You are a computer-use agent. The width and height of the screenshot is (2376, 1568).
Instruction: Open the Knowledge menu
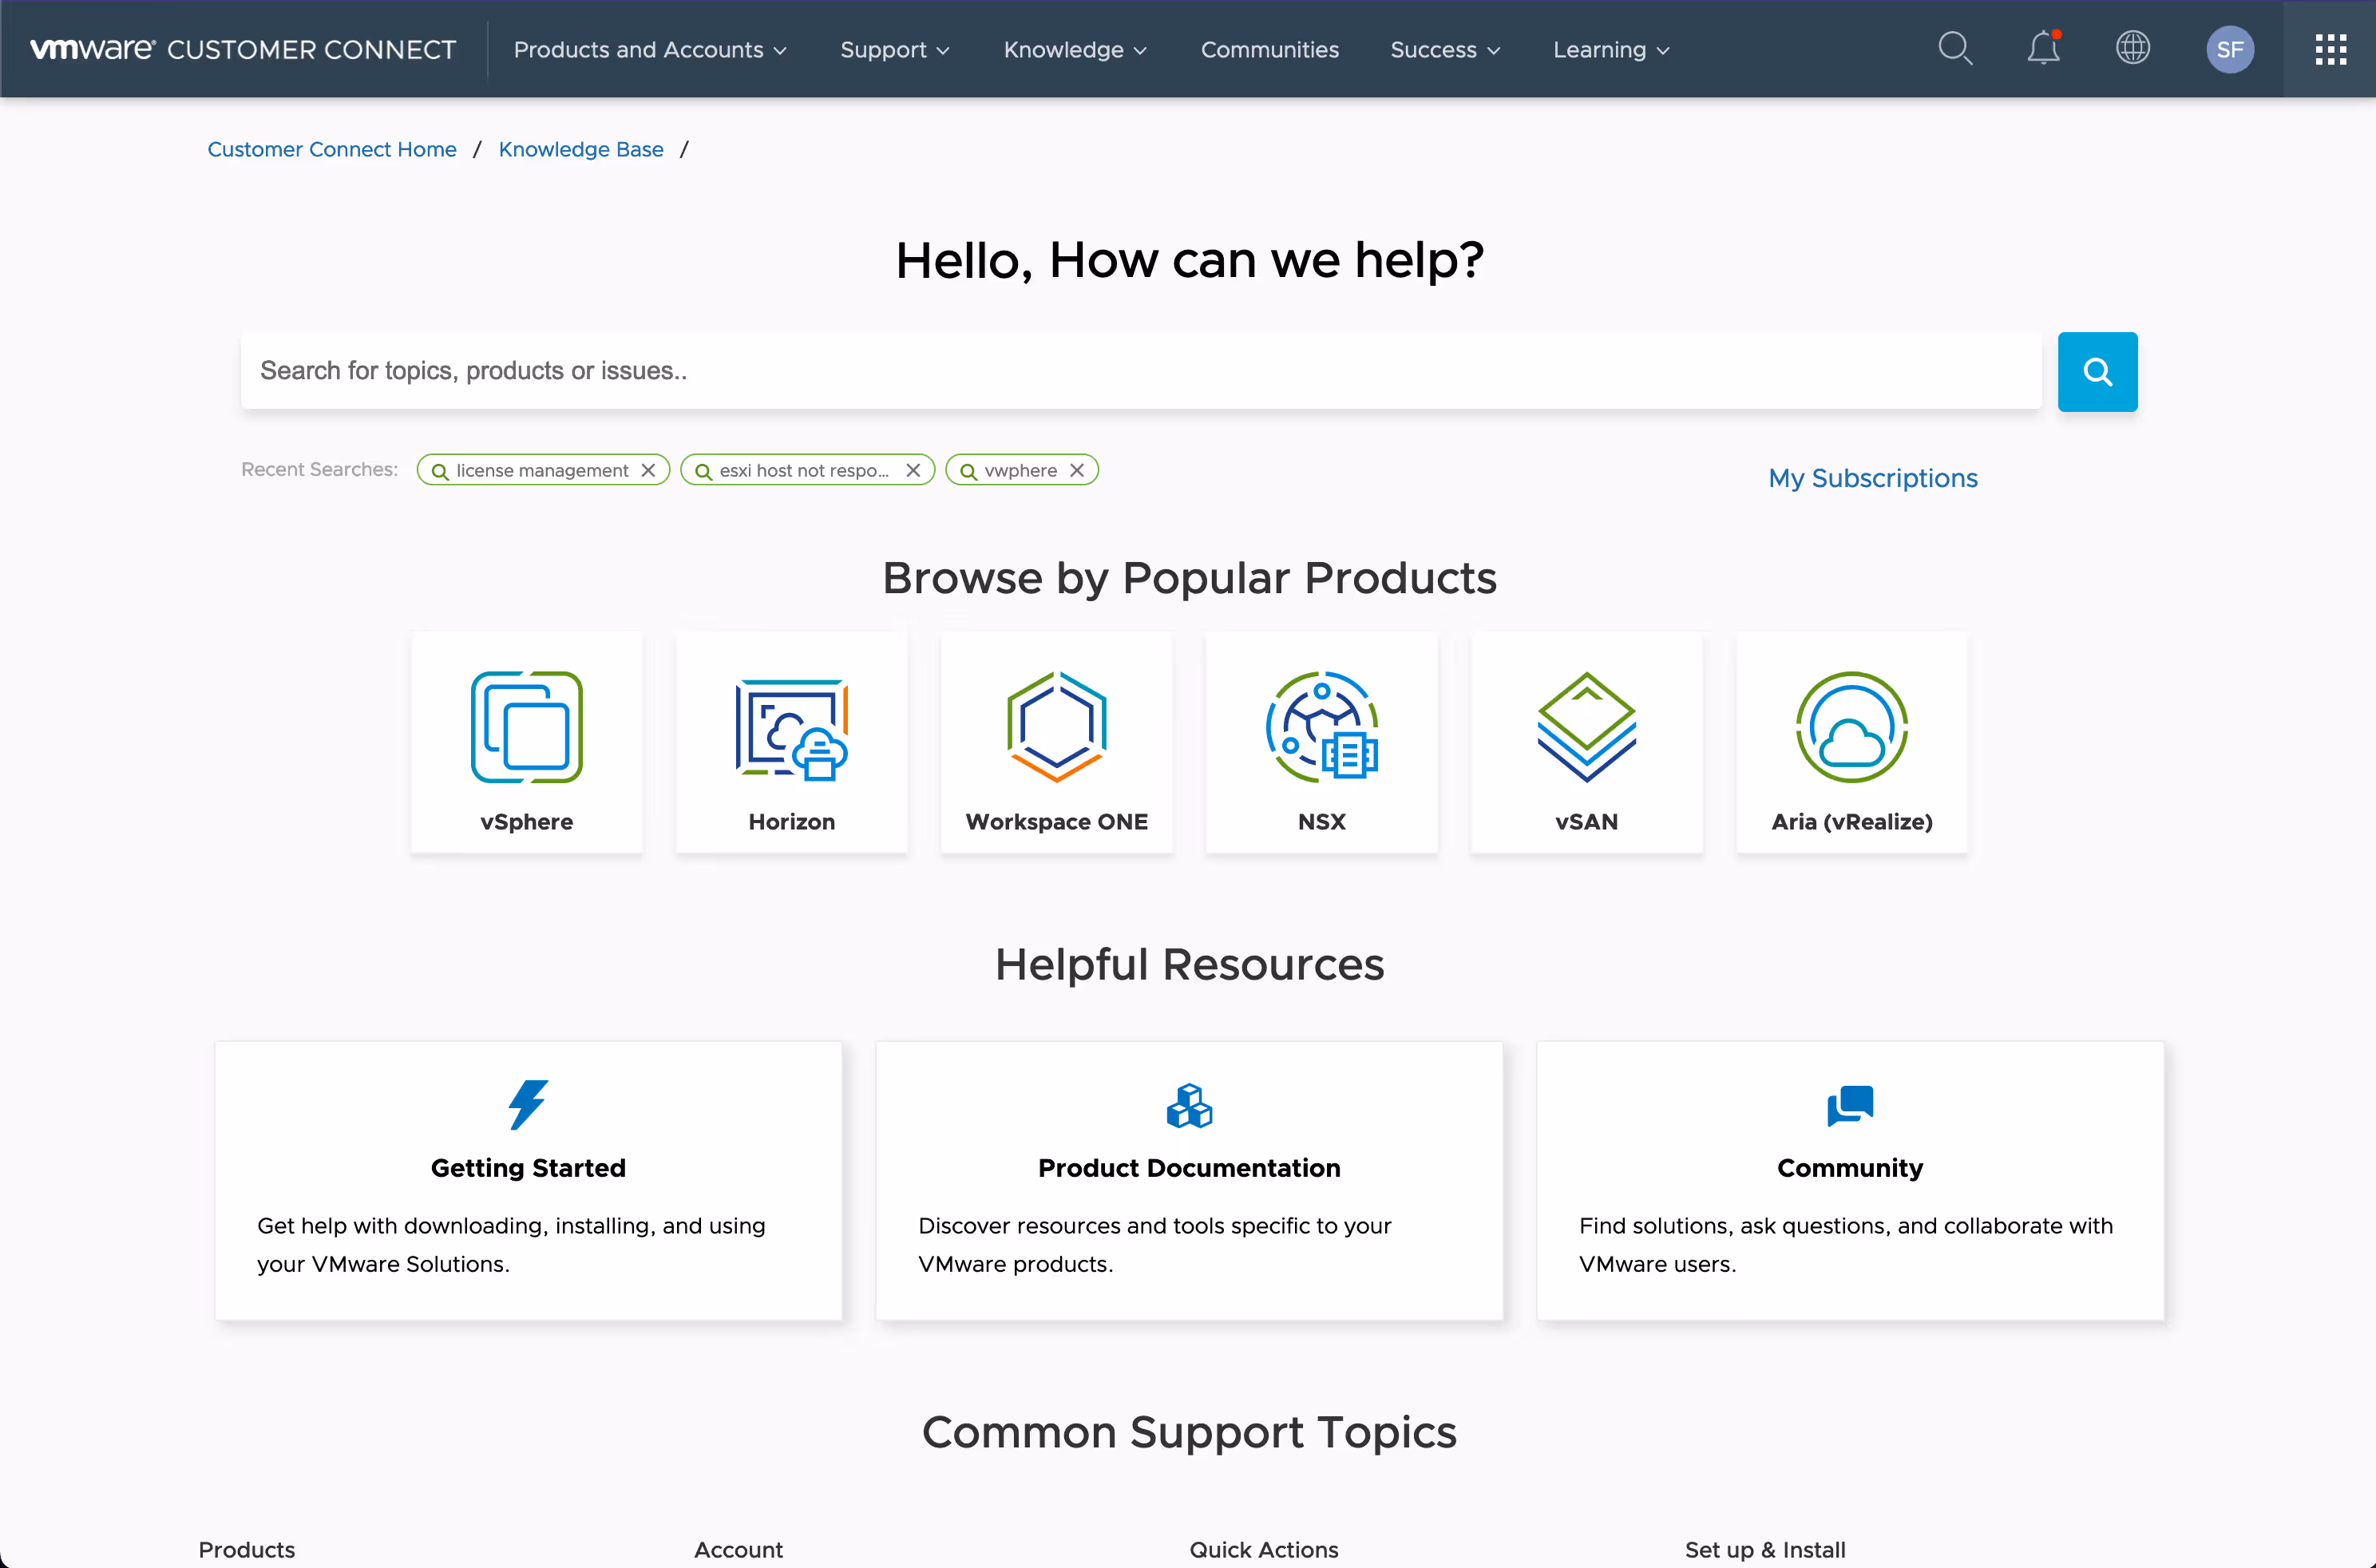tap(1074, 49)
